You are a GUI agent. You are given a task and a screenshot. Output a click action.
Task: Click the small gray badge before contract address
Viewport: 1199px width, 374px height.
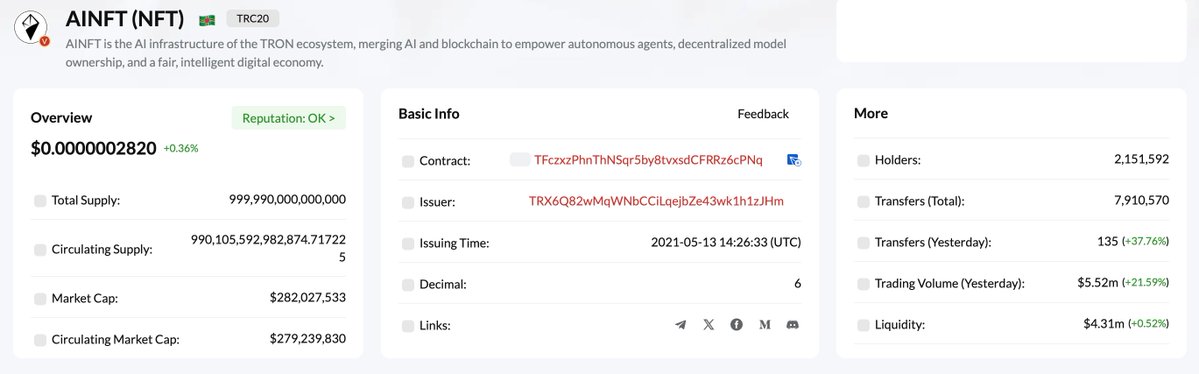point(520,160)
